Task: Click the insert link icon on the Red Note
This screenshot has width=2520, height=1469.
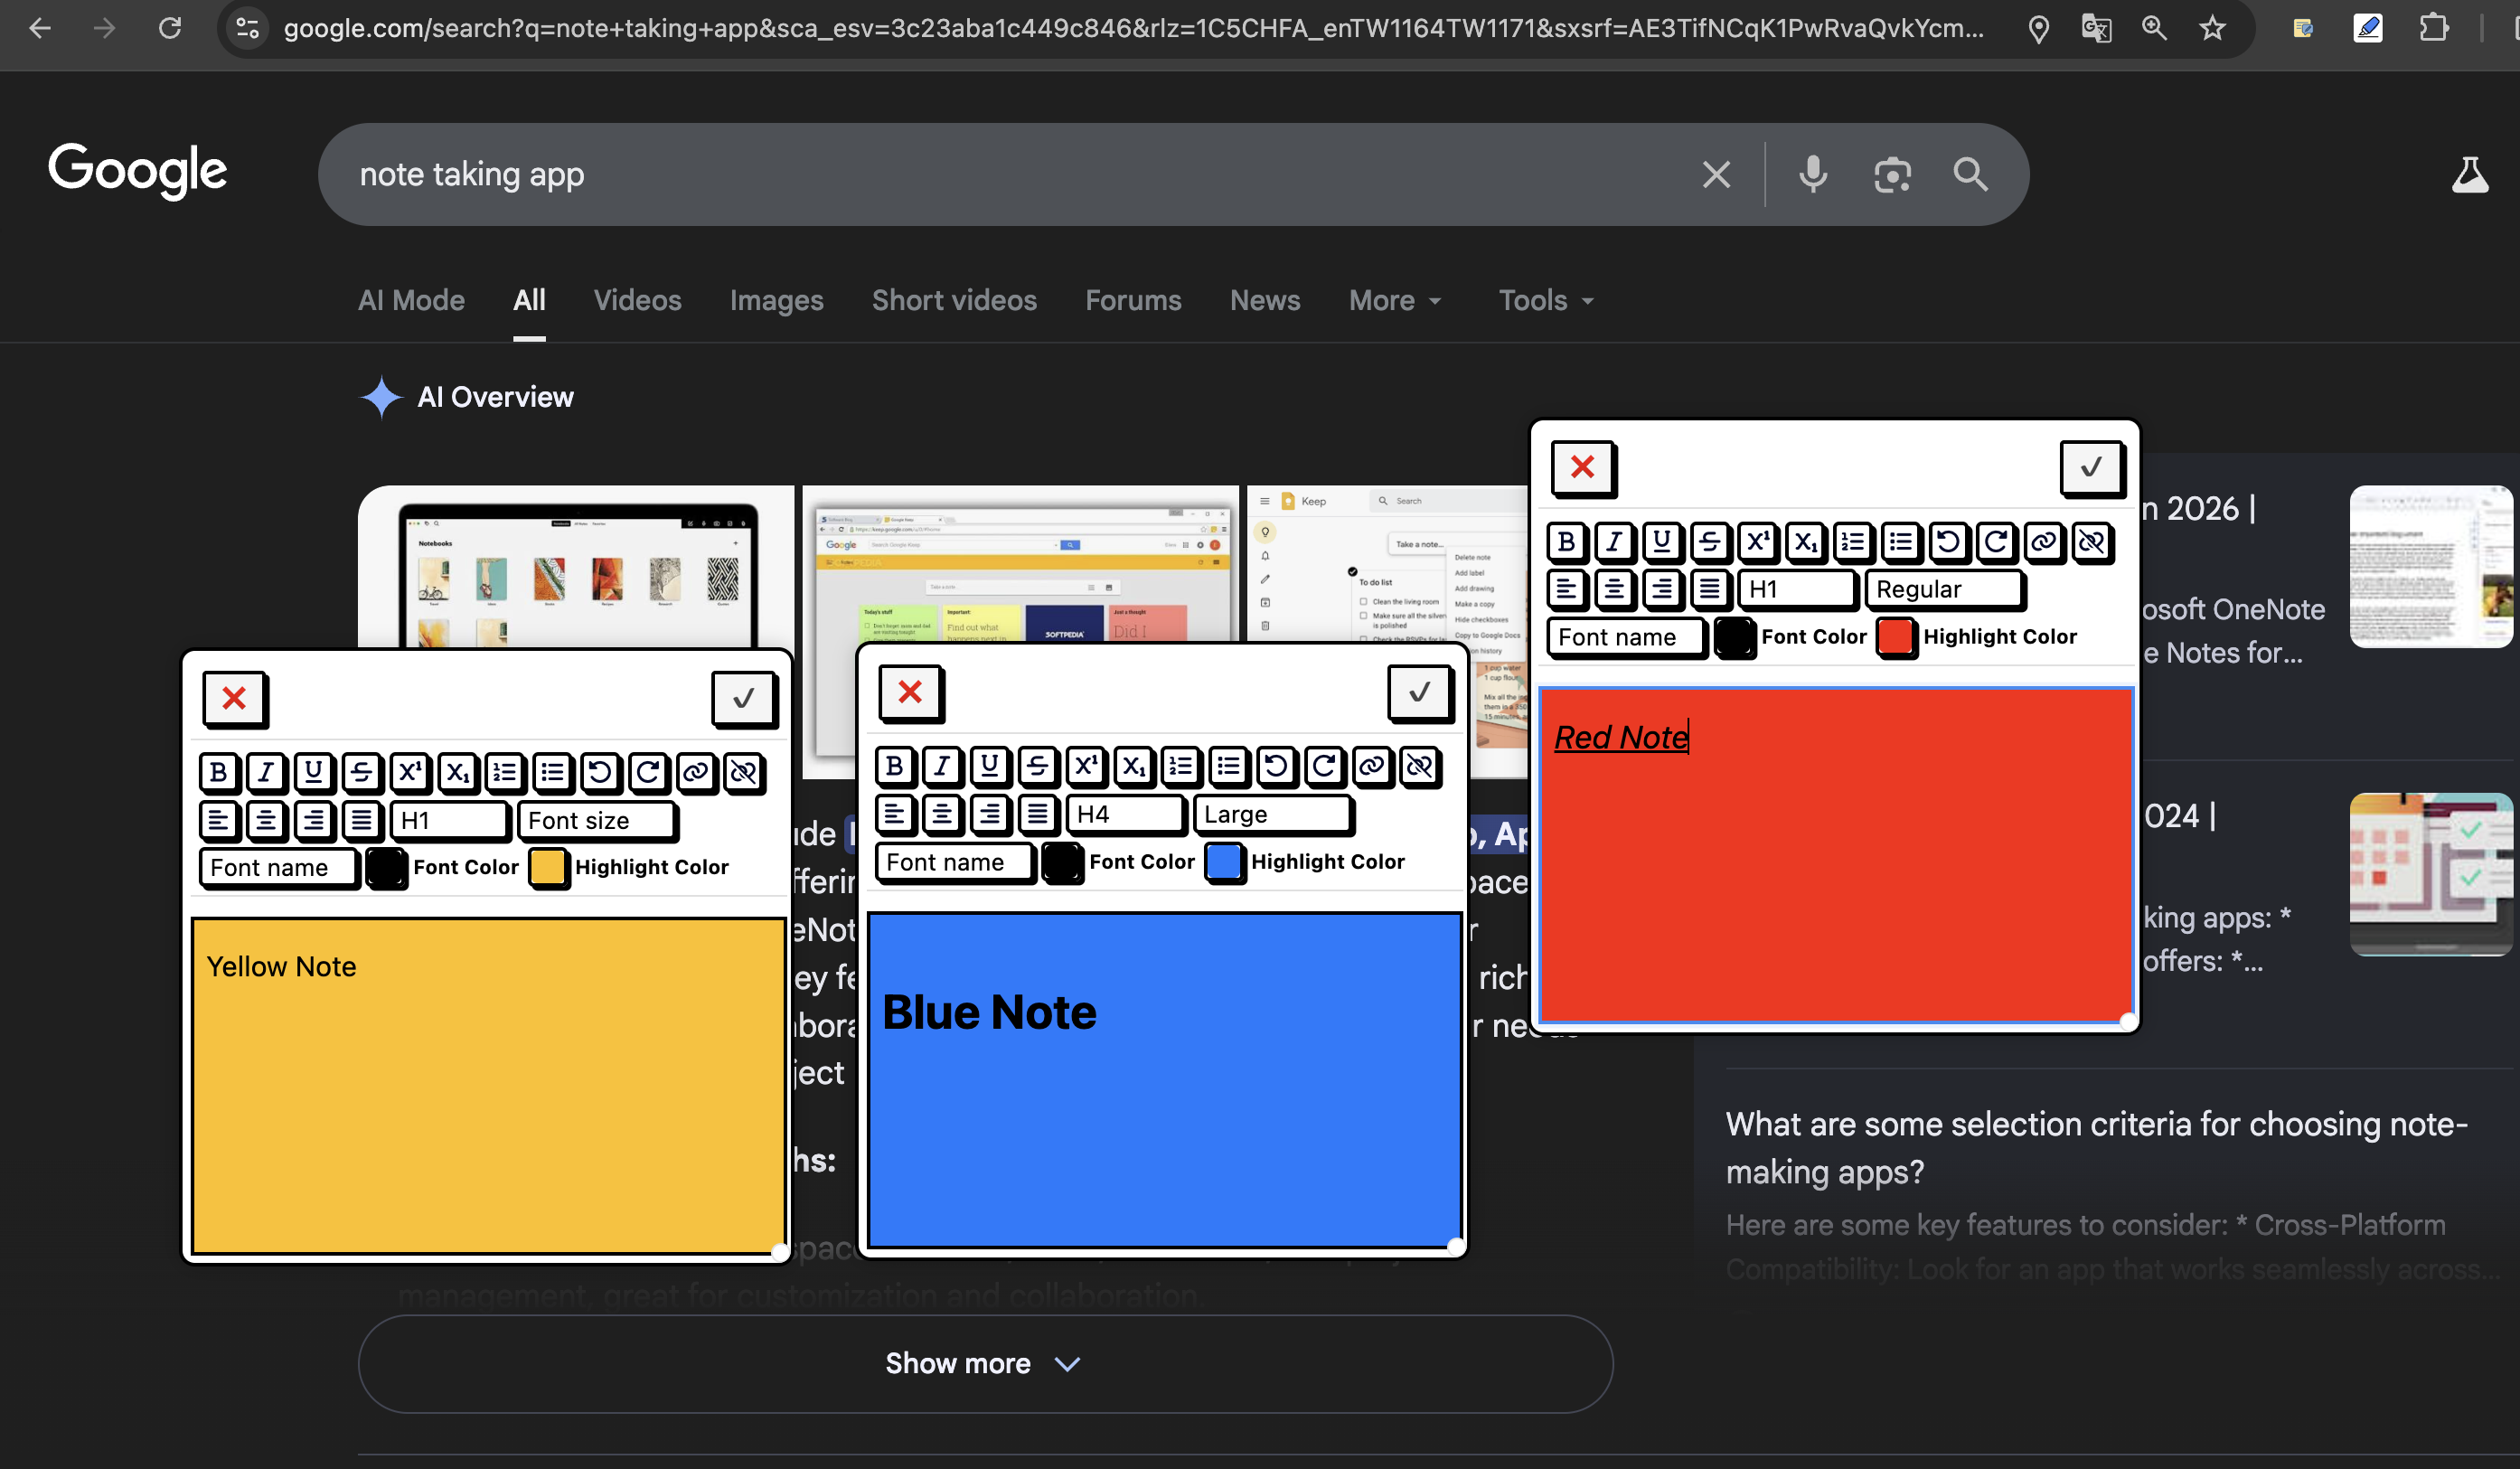Action: pyautogui.click(x=2045, y=543)
